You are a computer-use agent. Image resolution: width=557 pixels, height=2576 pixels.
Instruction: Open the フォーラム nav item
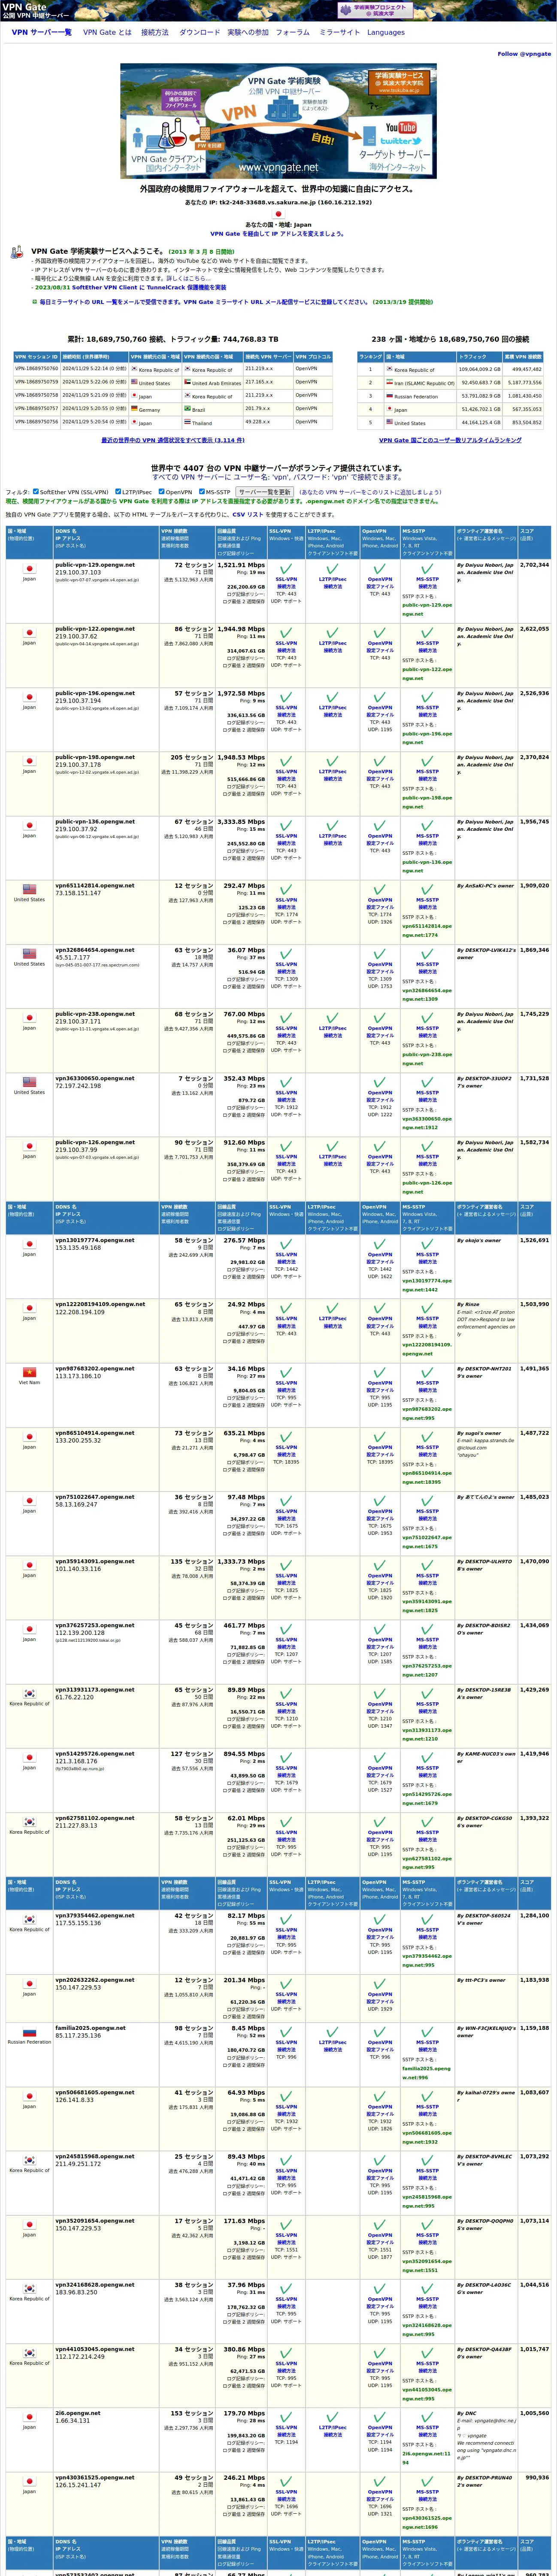(293, 32)
